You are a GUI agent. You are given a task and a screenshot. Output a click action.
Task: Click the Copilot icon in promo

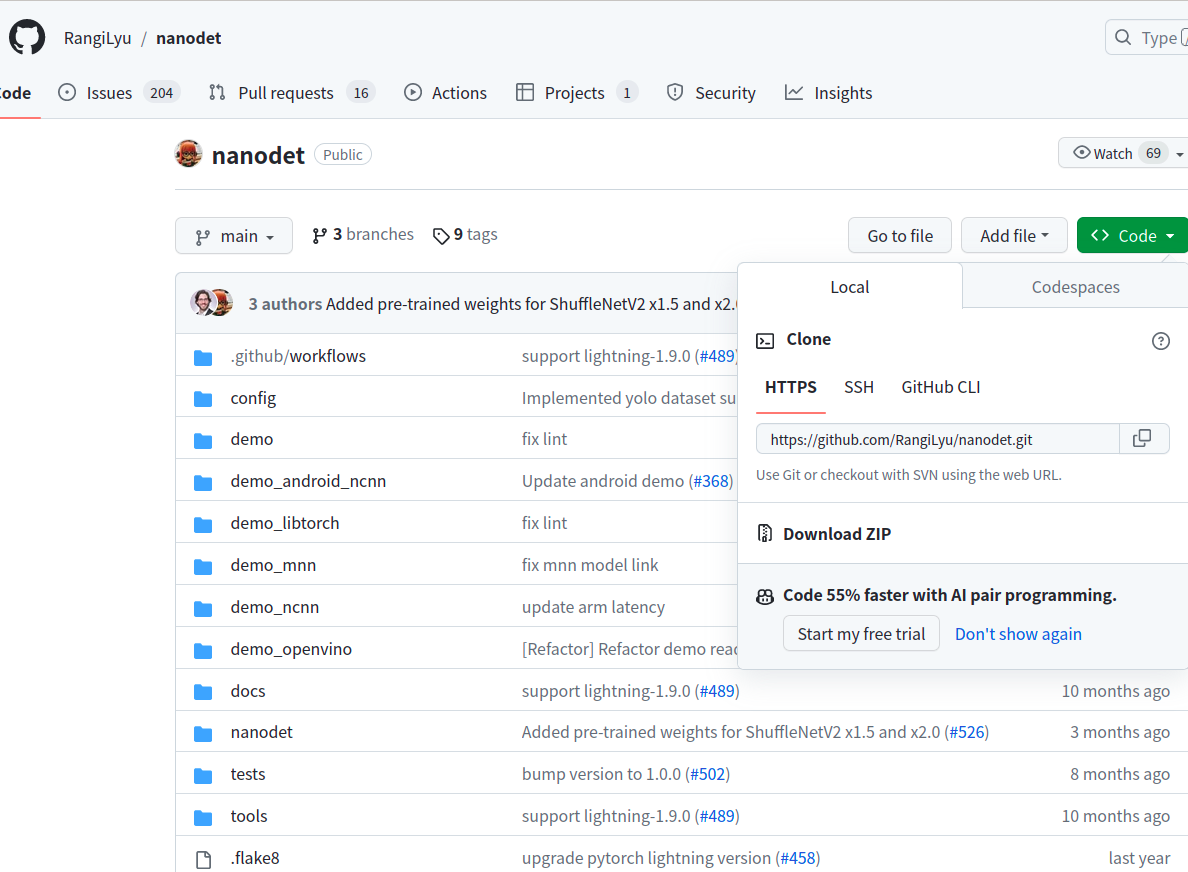tap(765, 596)
